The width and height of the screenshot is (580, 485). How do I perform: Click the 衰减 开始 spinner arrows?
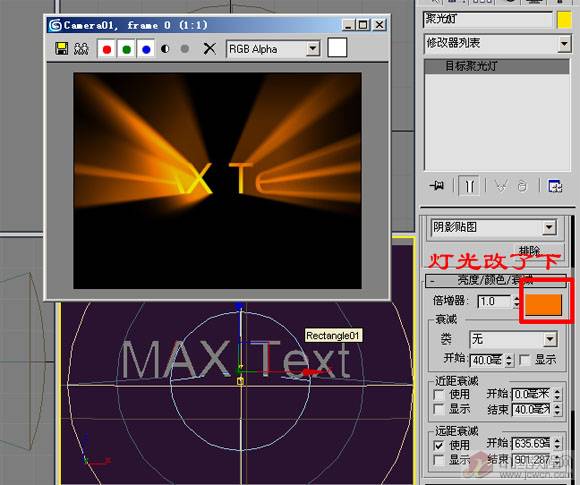point(509,360)
